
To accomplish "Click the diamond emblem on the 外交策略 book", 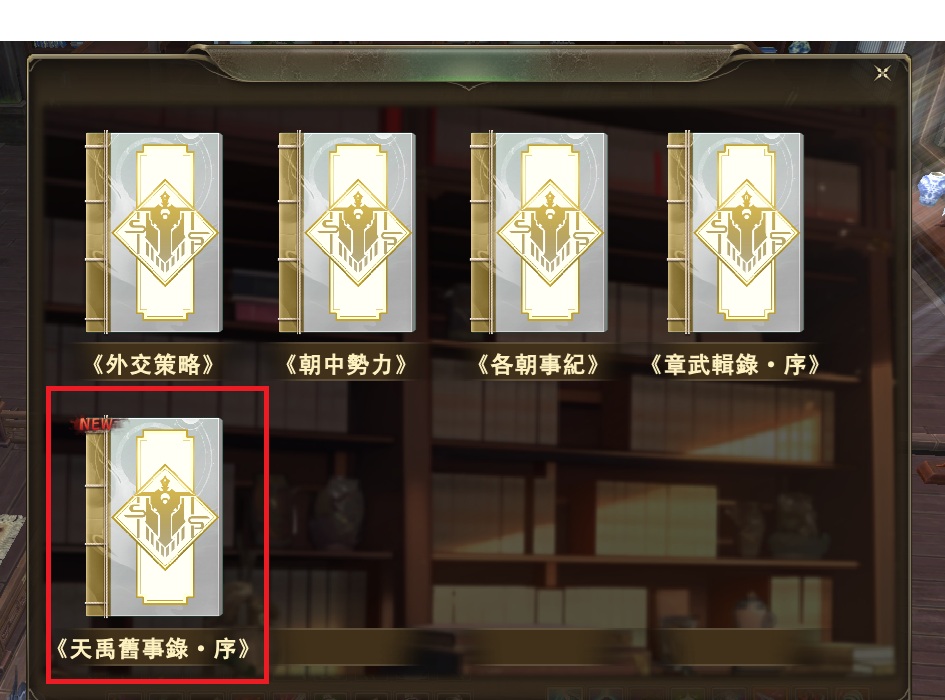I will [x=165, y=233].
